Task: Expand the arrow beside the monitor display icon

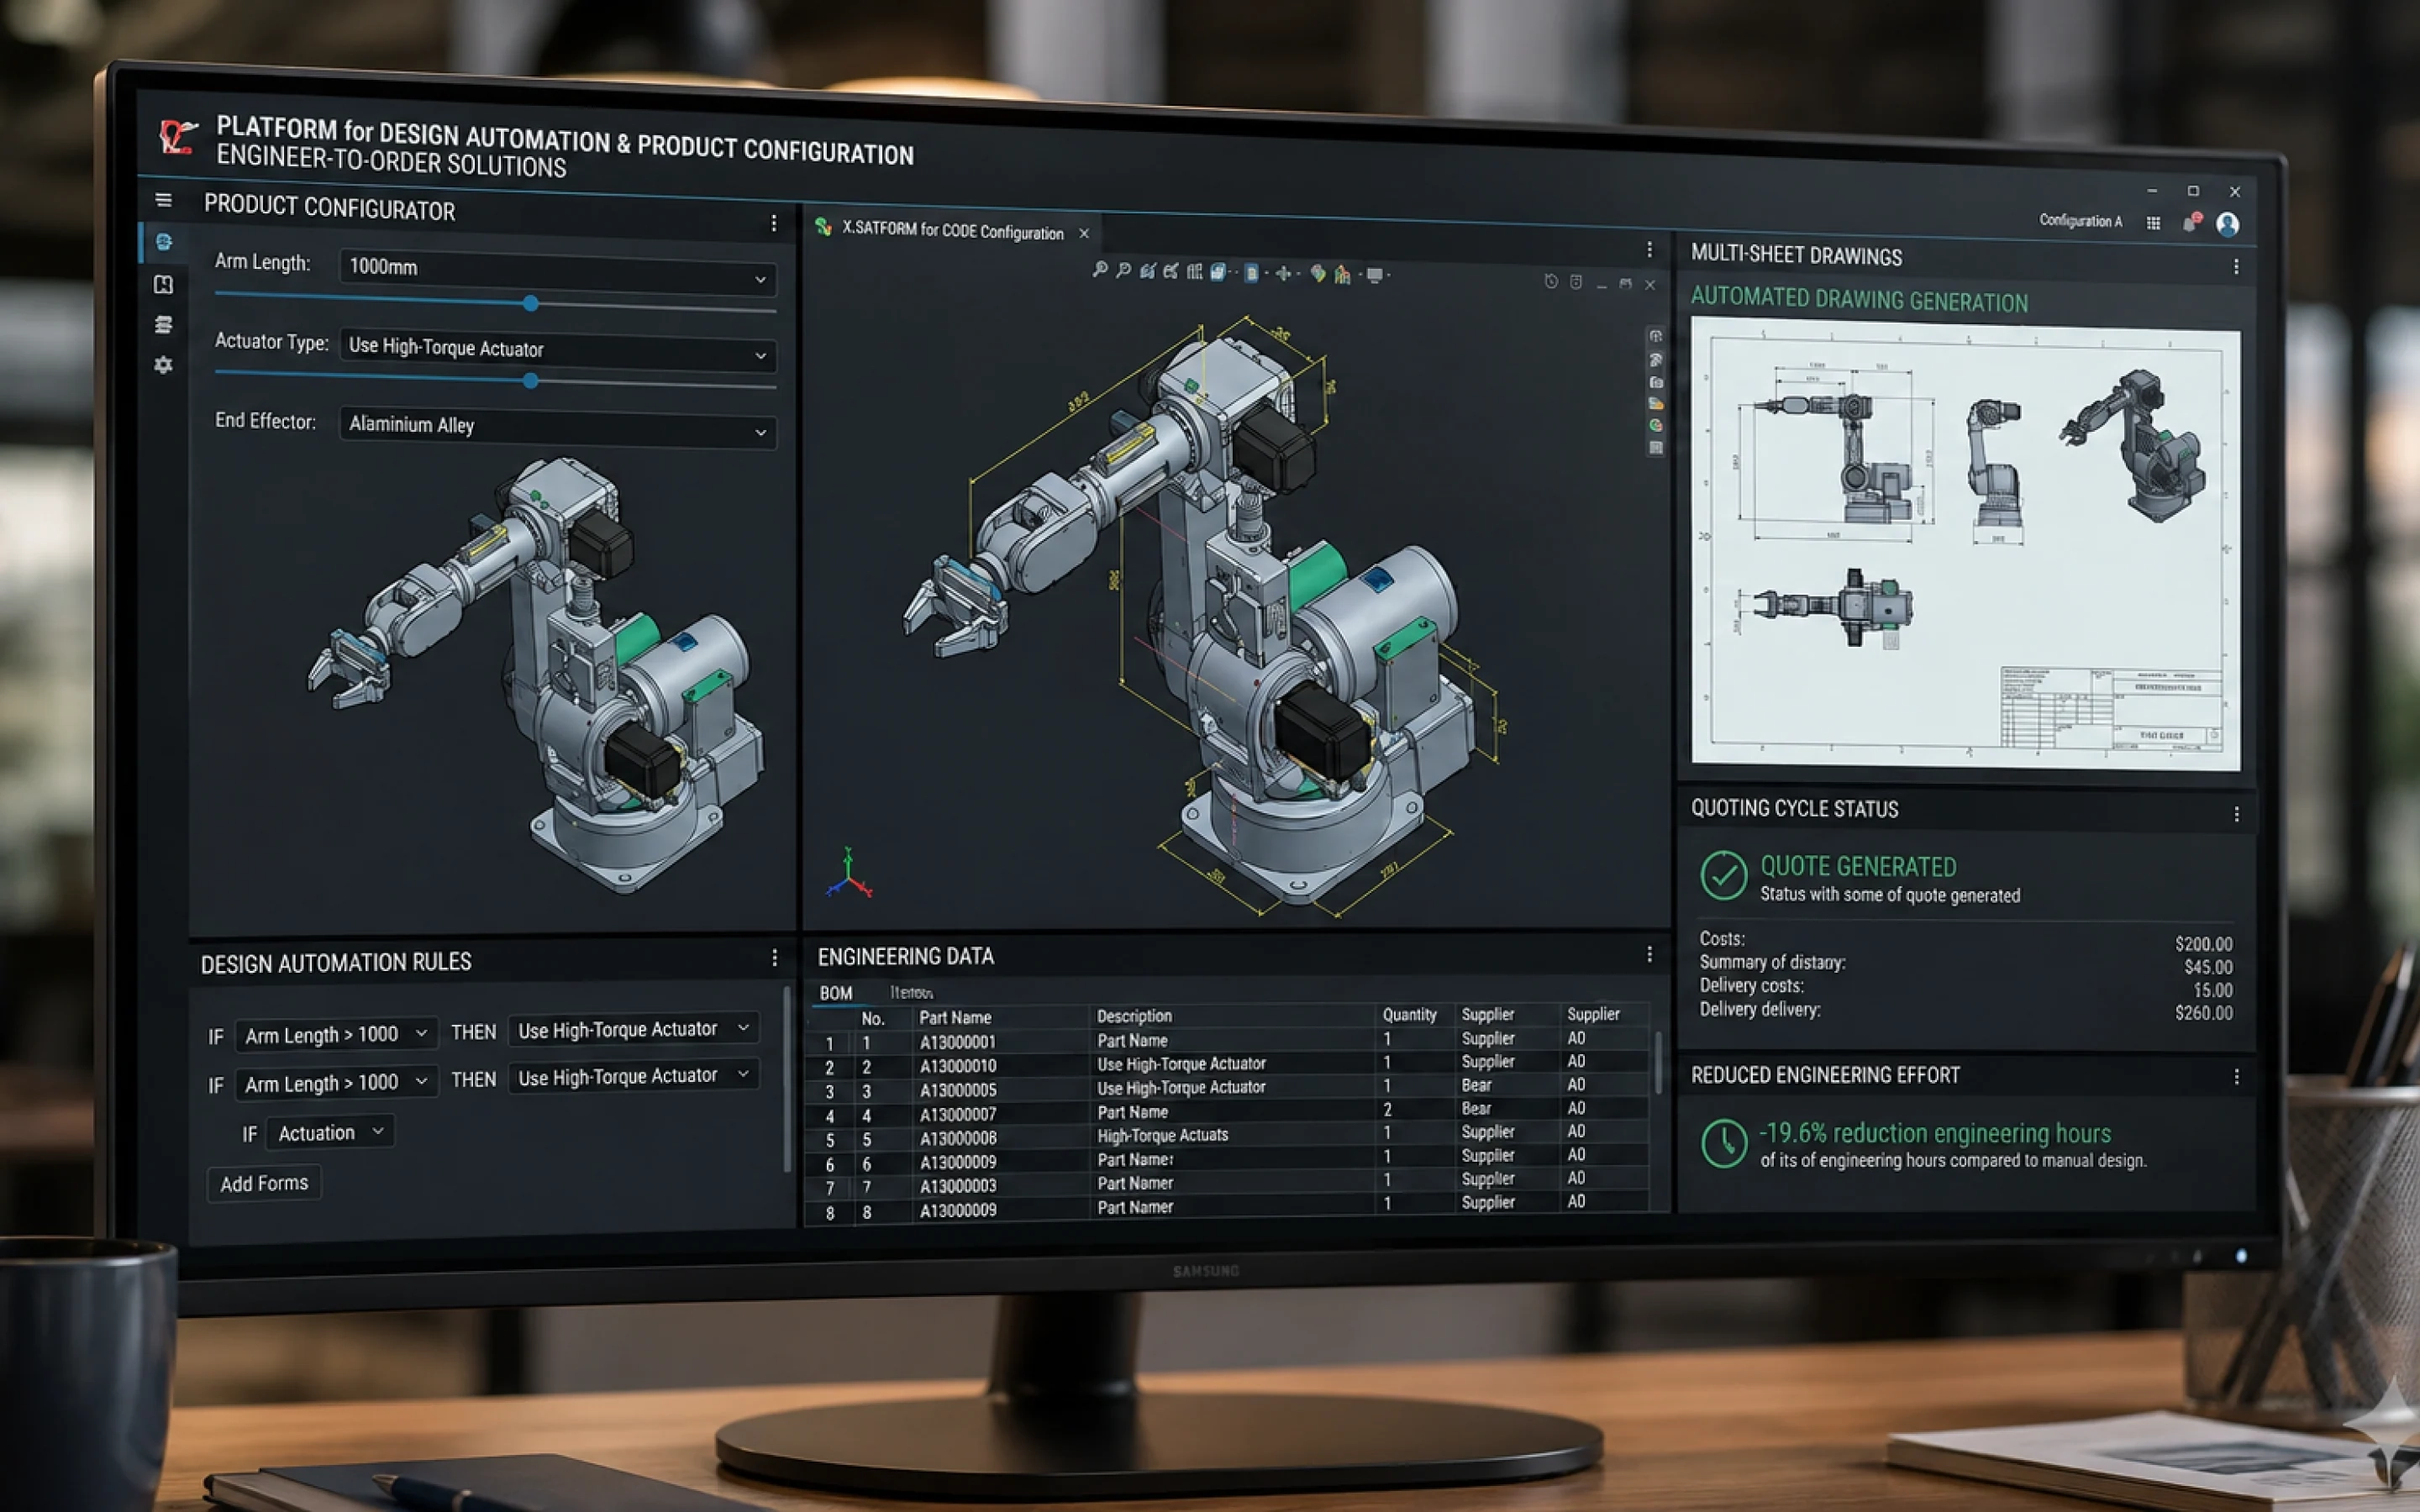Action: (x=1389, y=275)
